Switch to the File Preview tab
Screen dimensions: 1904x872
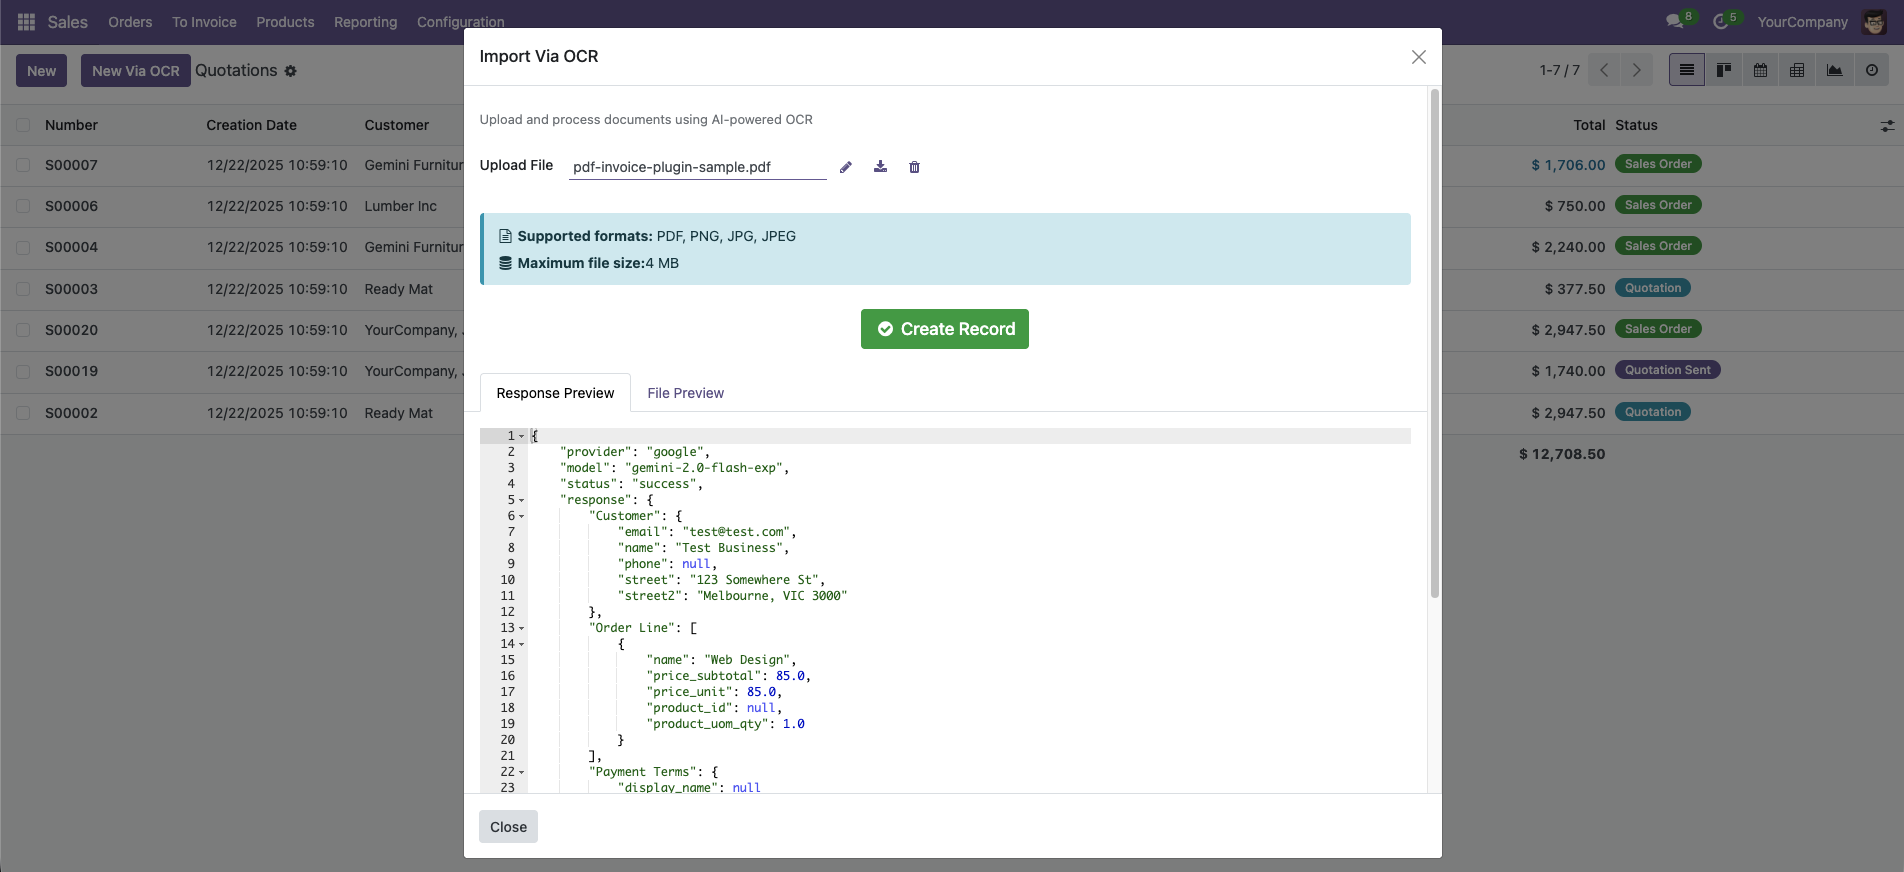click(685, 393)
